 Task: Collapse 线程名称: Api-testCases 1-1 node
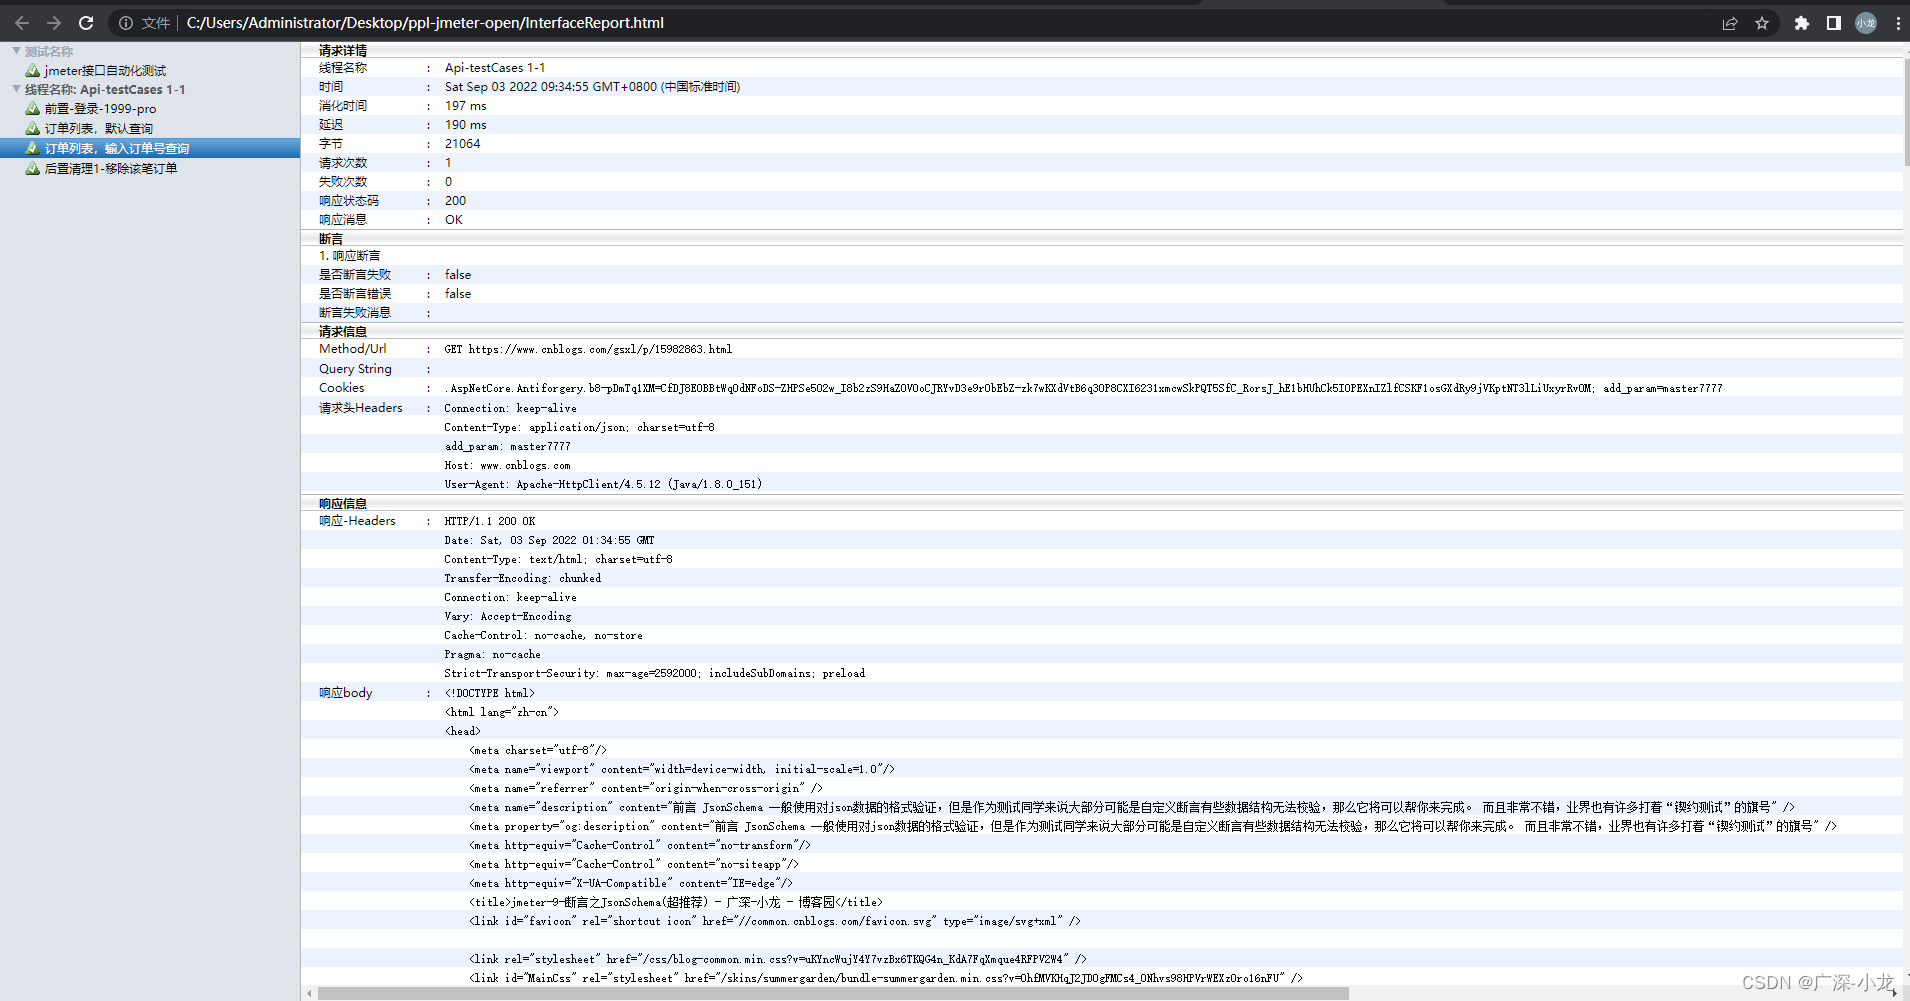tap(17, 89)
